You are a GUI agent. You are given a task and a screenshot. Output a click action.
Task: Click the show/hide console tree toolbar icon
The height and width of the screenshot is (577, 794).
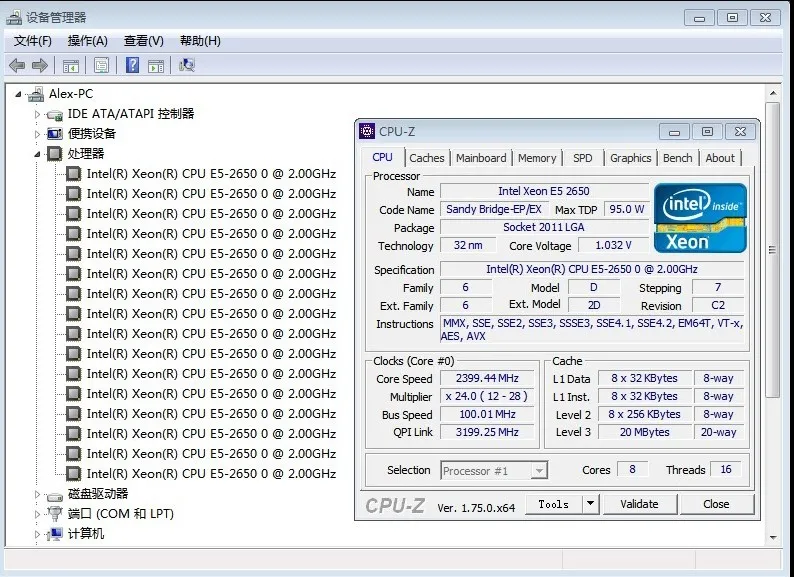[x=70, y=65]
